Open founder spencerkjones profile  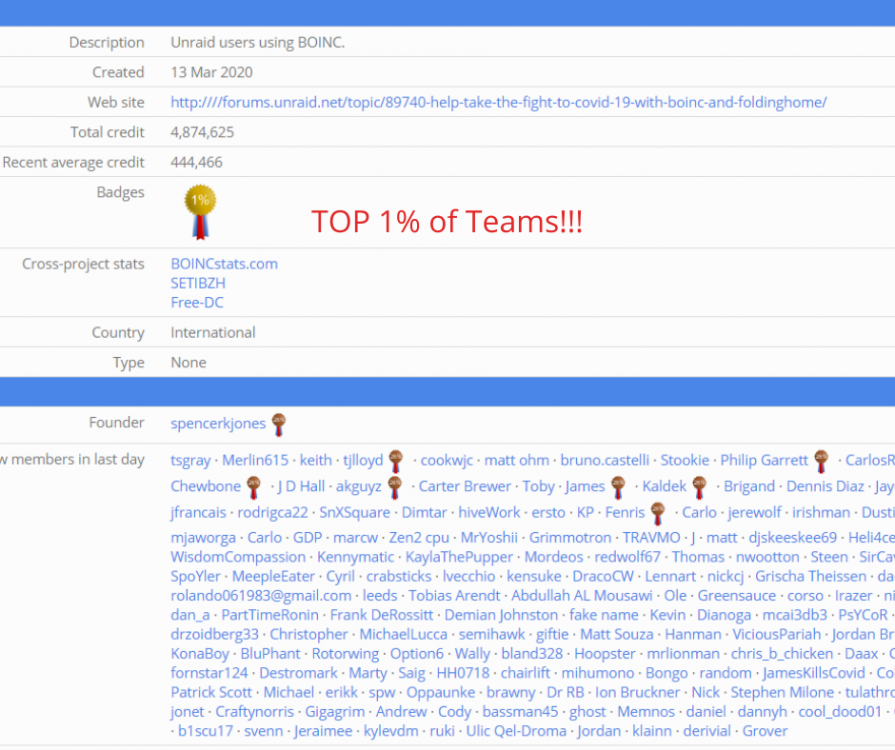pos(218,424)
